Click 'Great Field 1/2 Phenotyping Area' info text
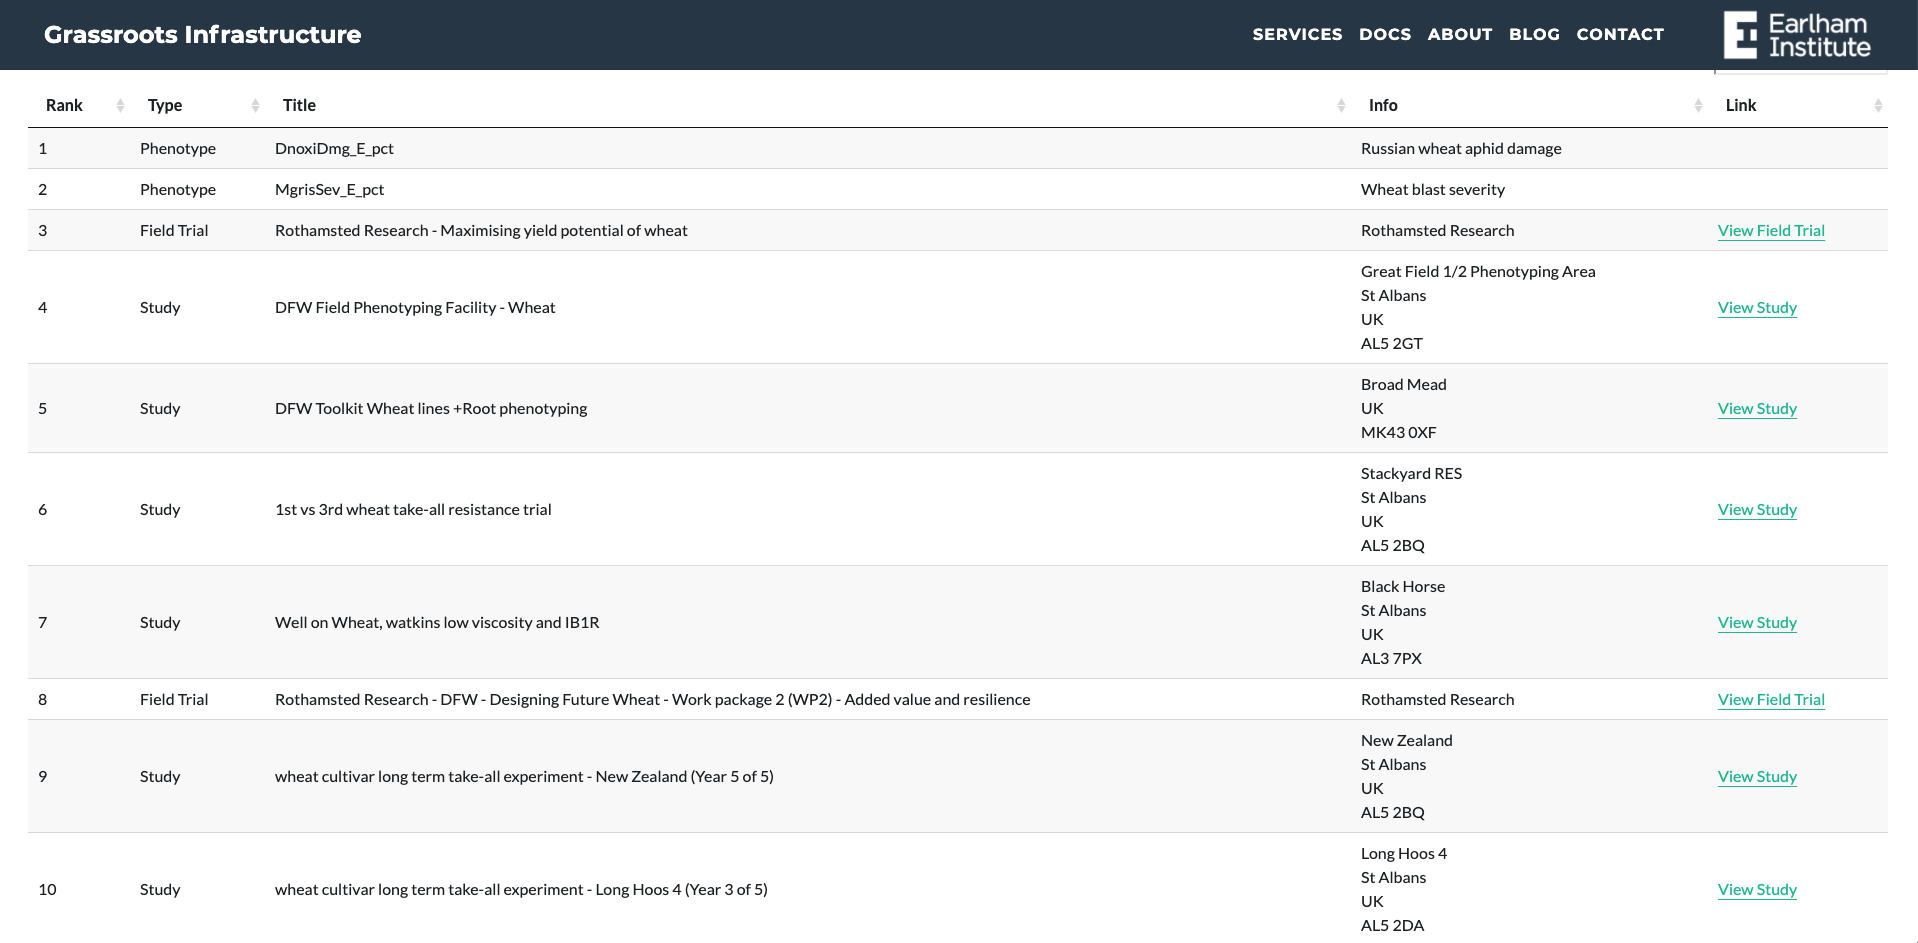The height and width of the screenshot is (943, 1918). click(1478, 271)
